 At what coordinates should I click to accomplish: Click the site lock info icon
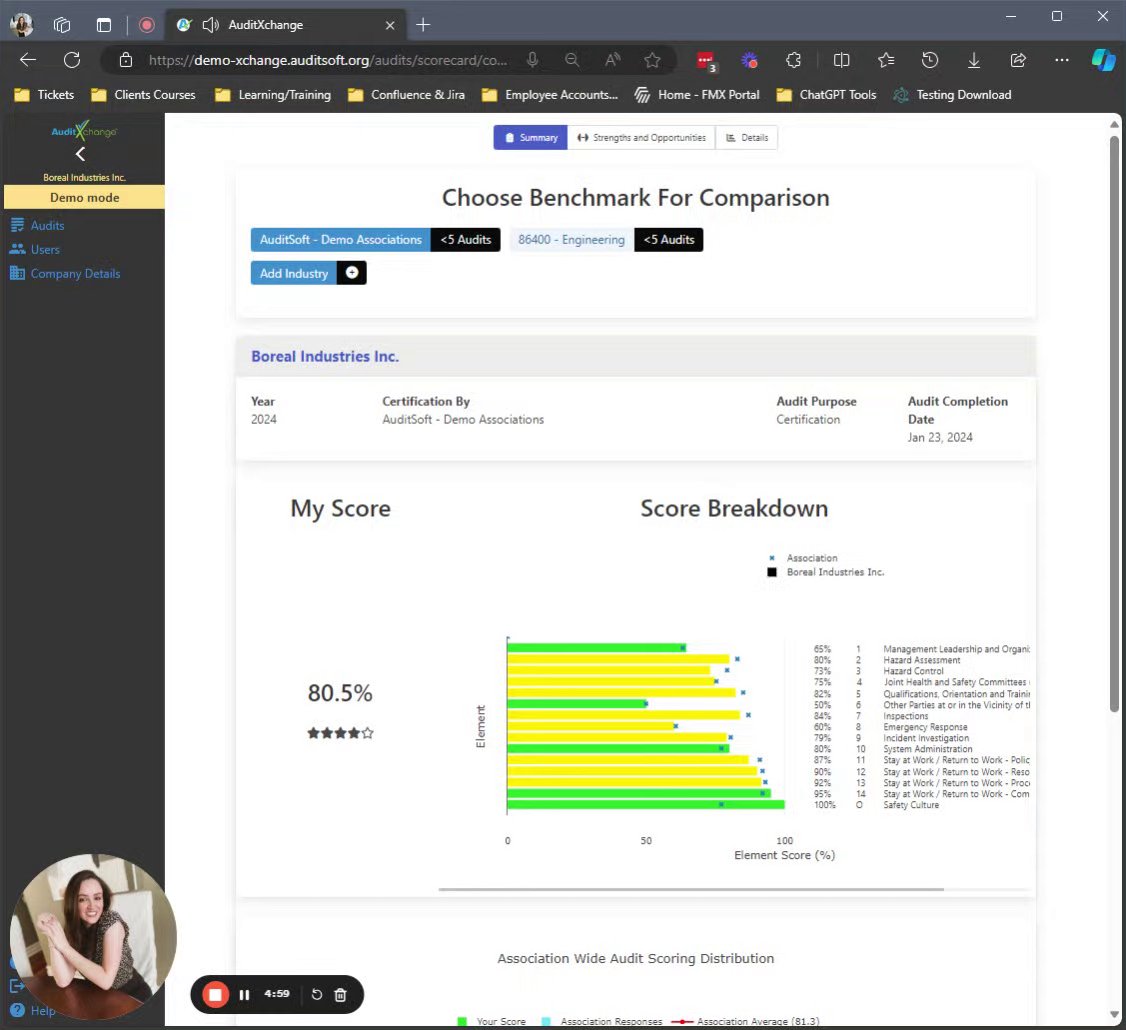[126, 60]
